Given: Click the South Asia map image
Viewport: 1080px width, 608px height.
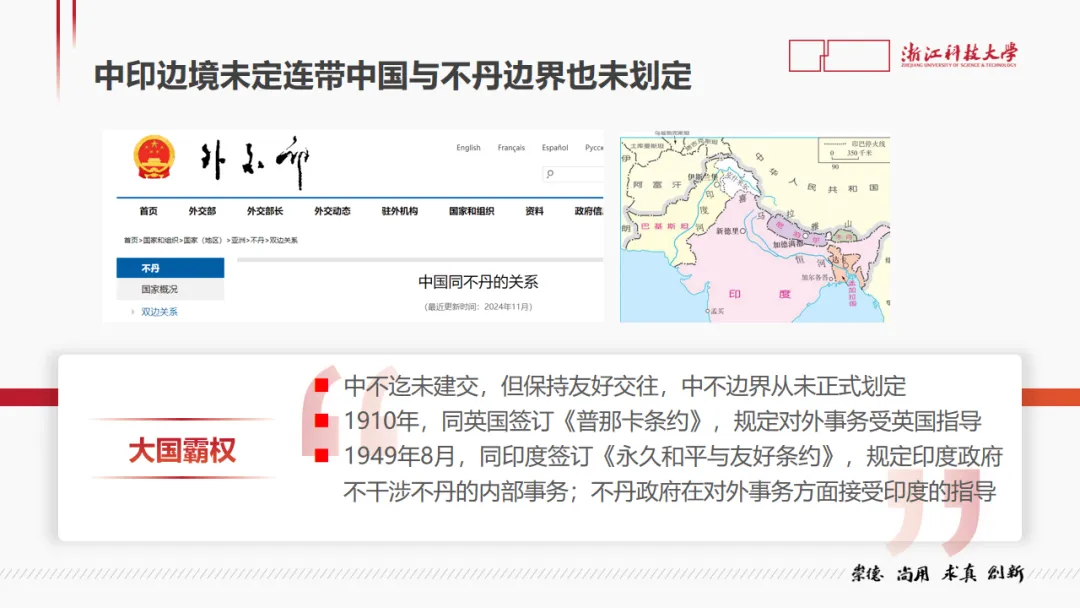Looking at the screenshot, I should pos(755,229).
